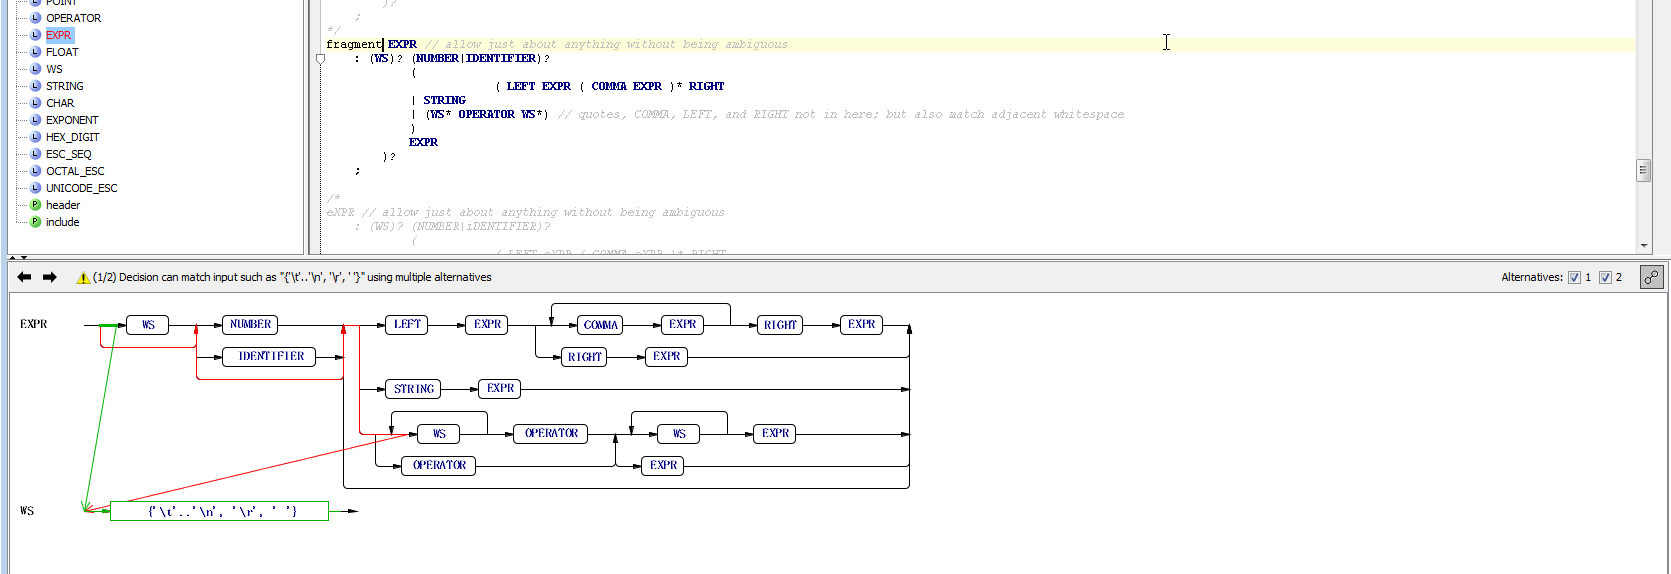This screenshot has width=1671, height=574.
Task: Select UNICODE_ESC rule in the rules list
Action: (x=81, y=188)
